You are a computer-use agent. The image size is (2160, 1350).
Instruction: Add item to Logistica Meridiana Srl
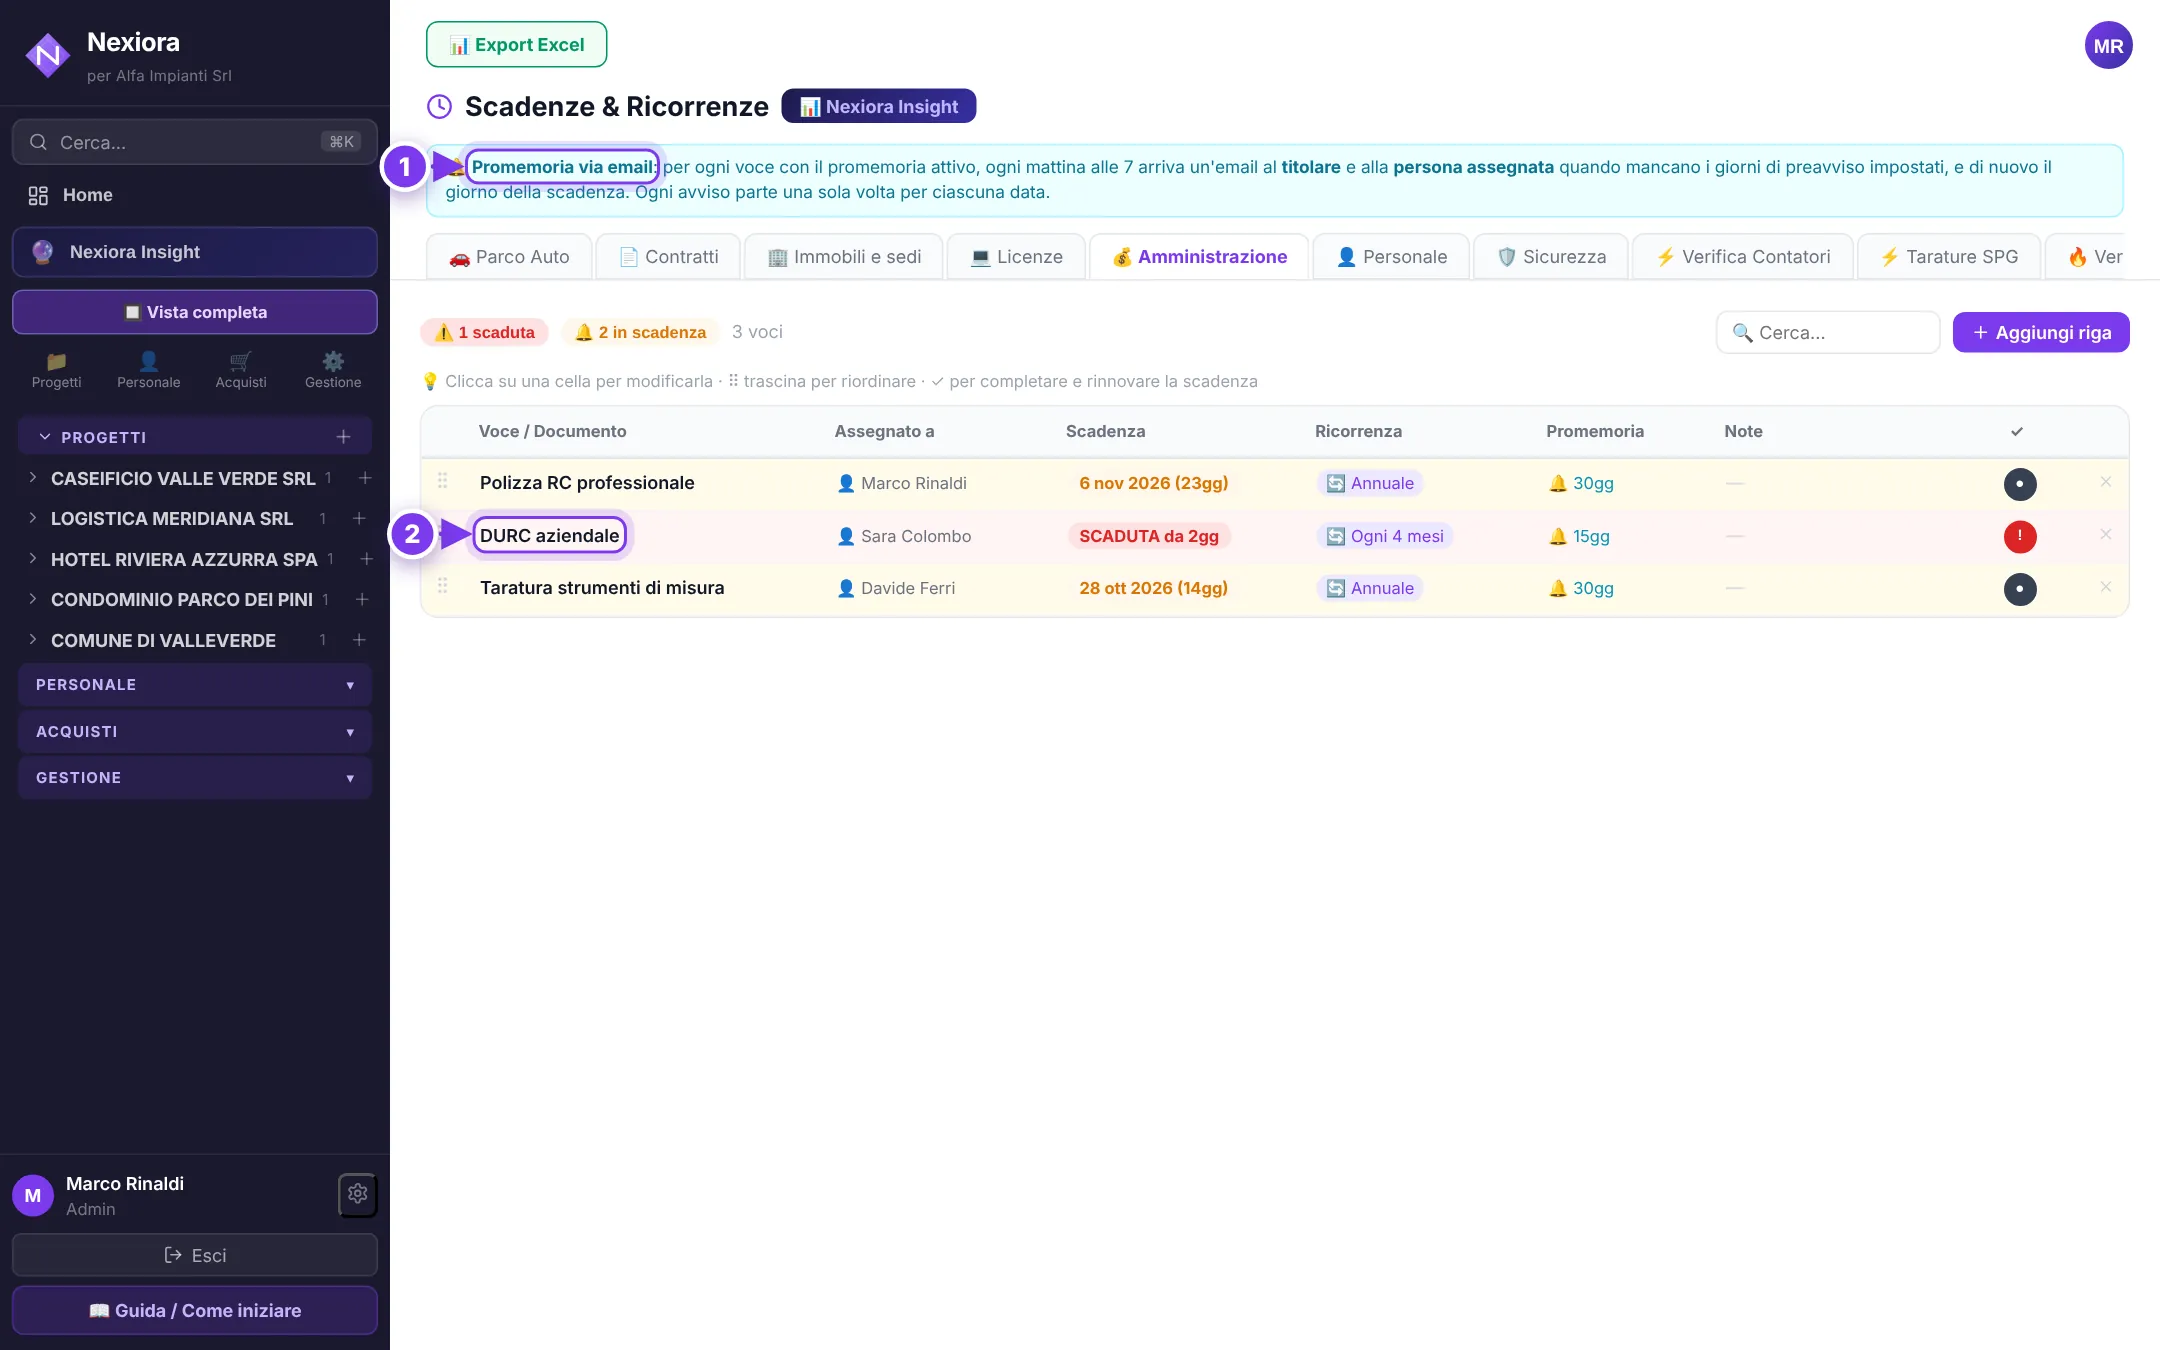tap(359, 518)
